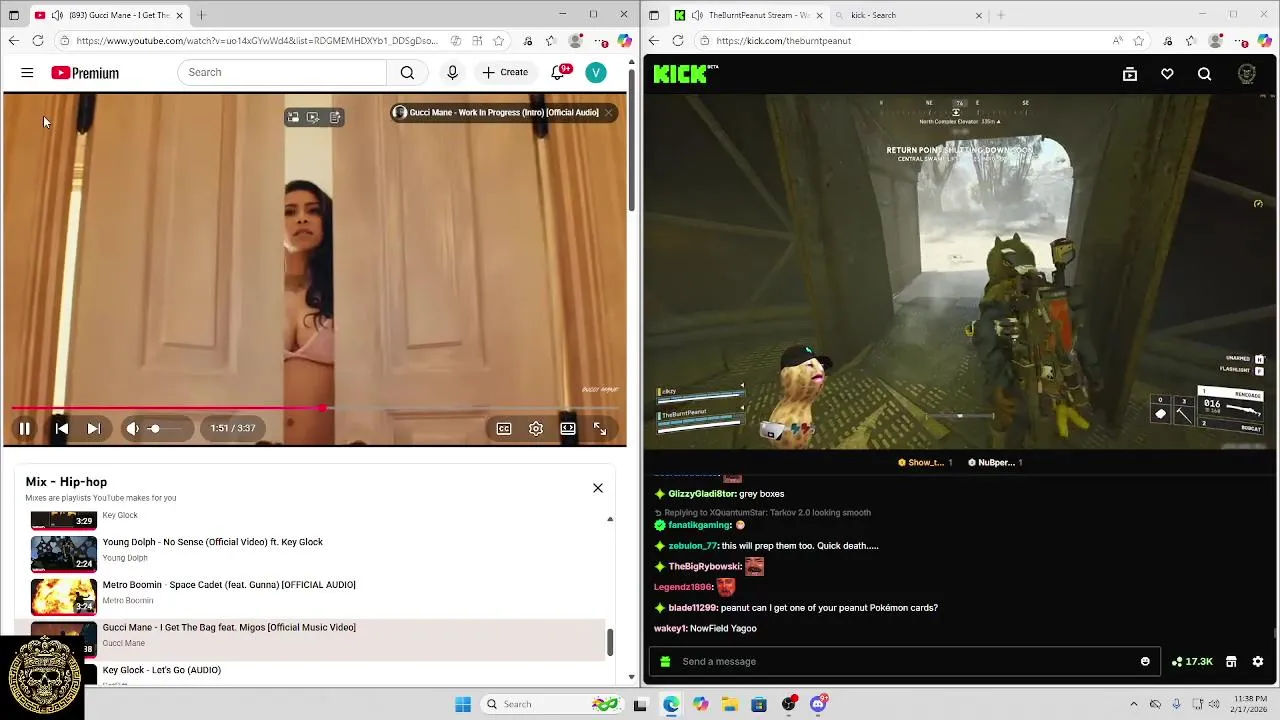1280x720 pixels.
Task: Mute the TheBurntPeanut tab audio icon
Action: (x=697, y=15)
